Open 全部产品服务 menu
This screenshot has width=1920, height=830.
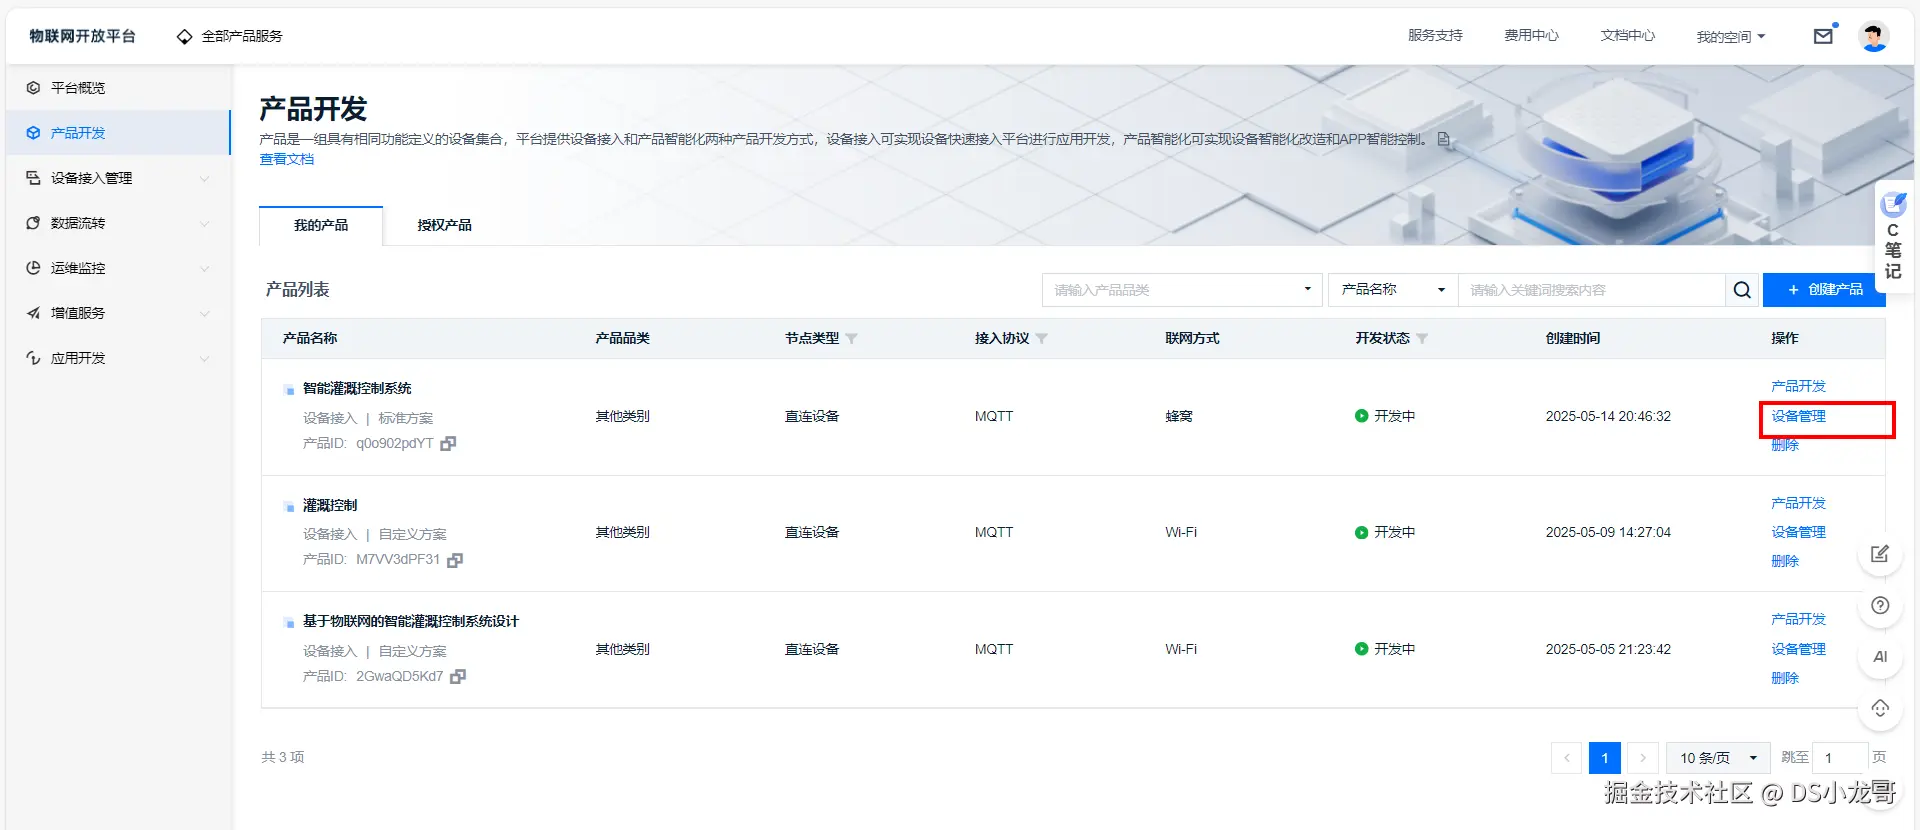pos(229,36)
